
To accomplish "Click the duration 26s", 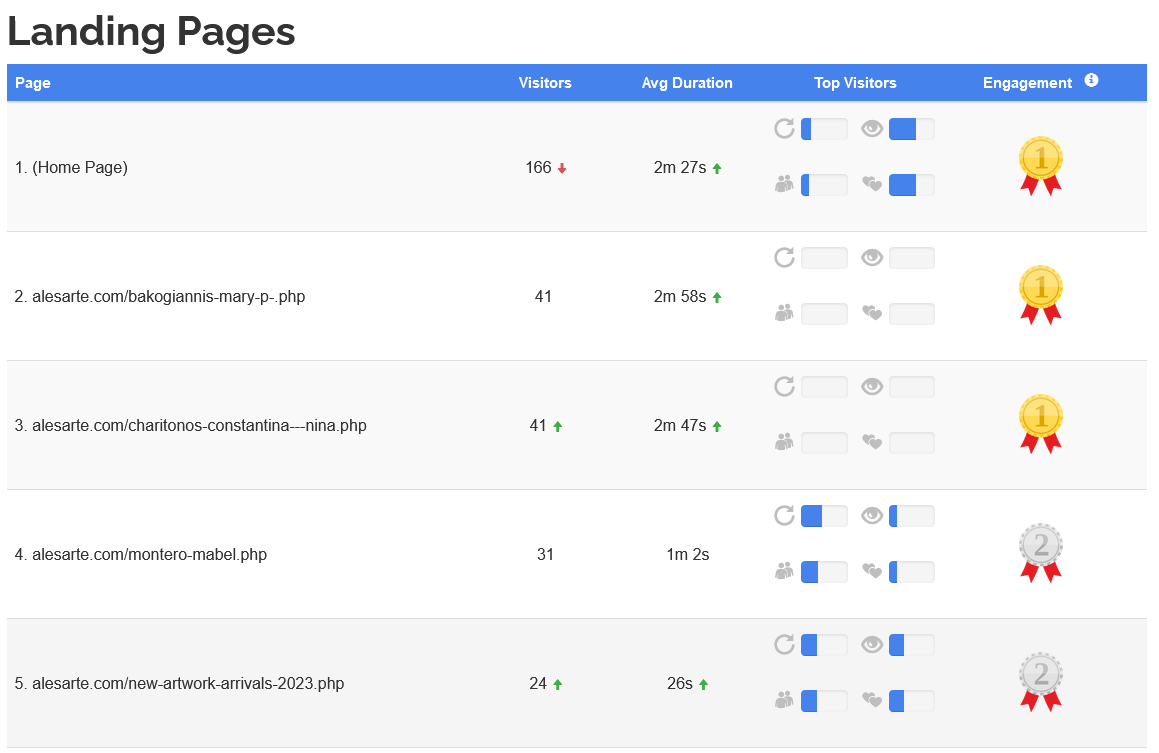I will [x=679, y=684].
